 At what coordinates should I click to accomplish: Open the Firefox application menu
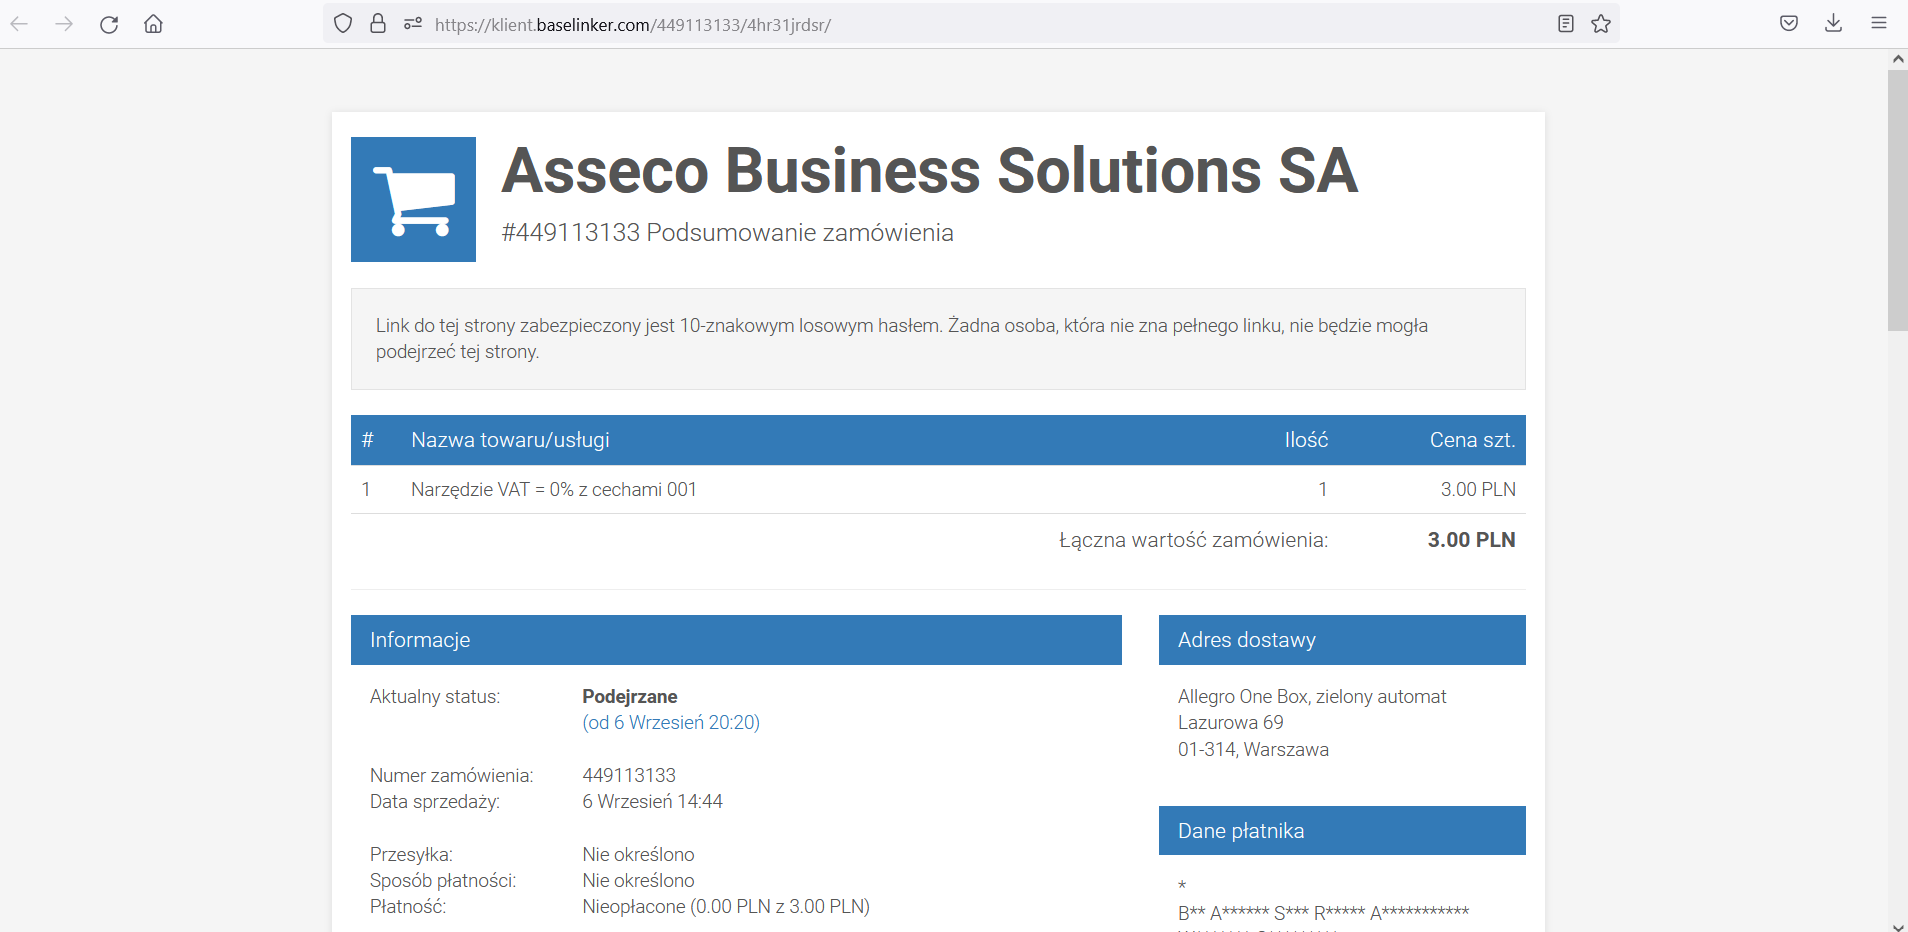pos(1879,24)
